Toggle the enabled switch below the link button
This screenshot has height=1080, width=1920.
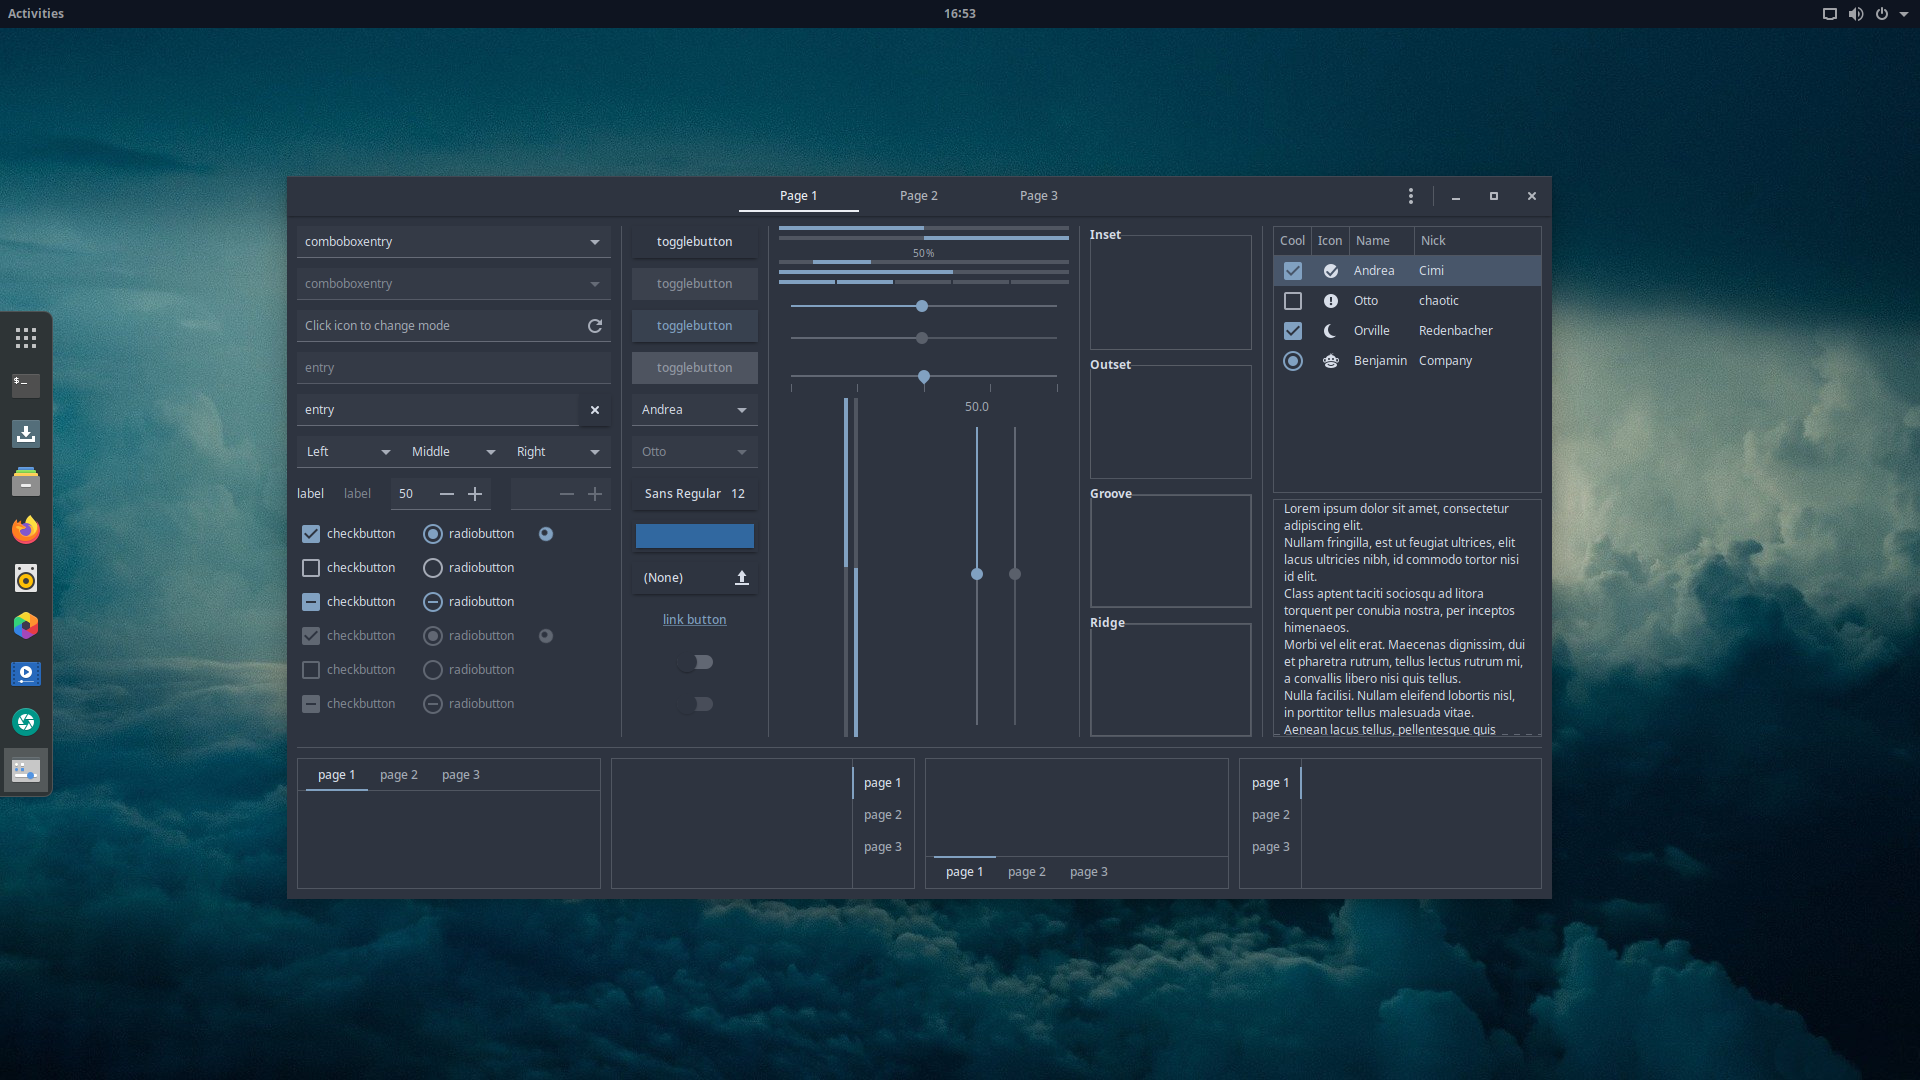tap(695, 662)
